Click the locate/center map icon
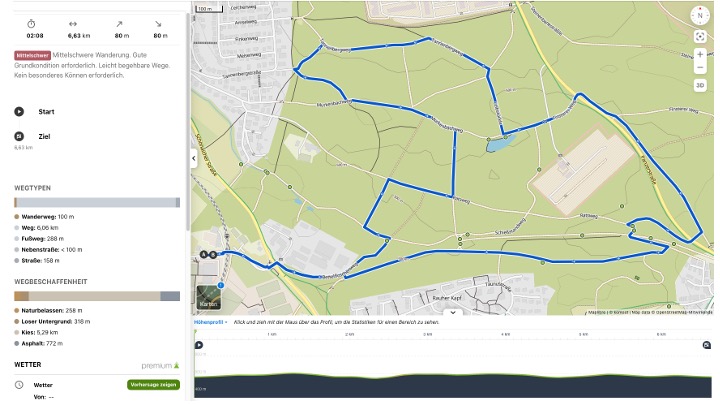The width and height of the screenshot is (720, 405). click(x=700, y=36)
